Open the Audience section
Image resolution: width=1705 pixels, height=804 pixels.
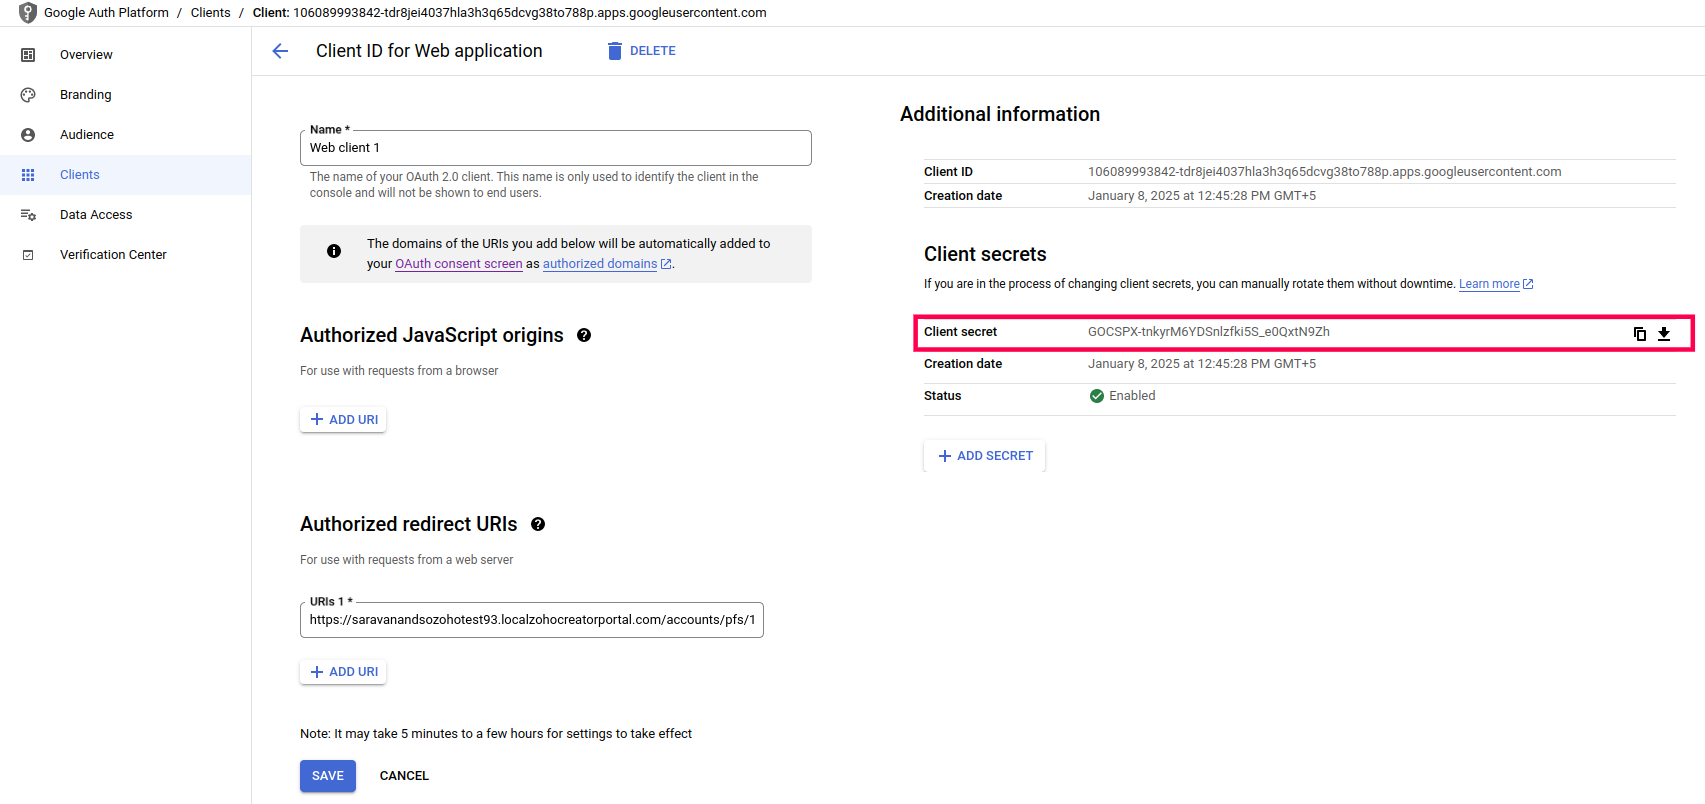(87, 135)
